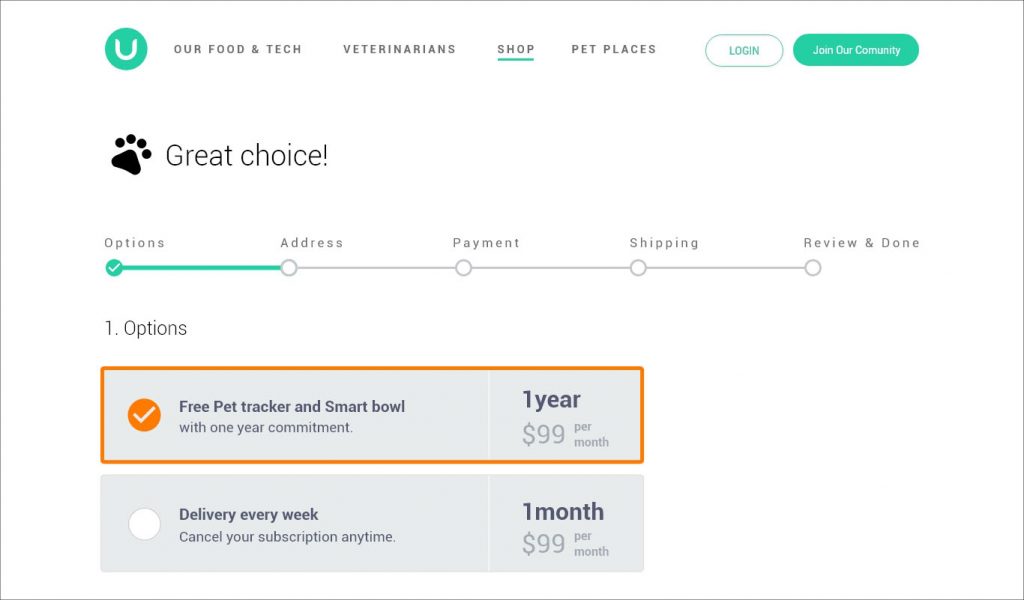Expand the 1 year pricing panel

pos(566,414)
